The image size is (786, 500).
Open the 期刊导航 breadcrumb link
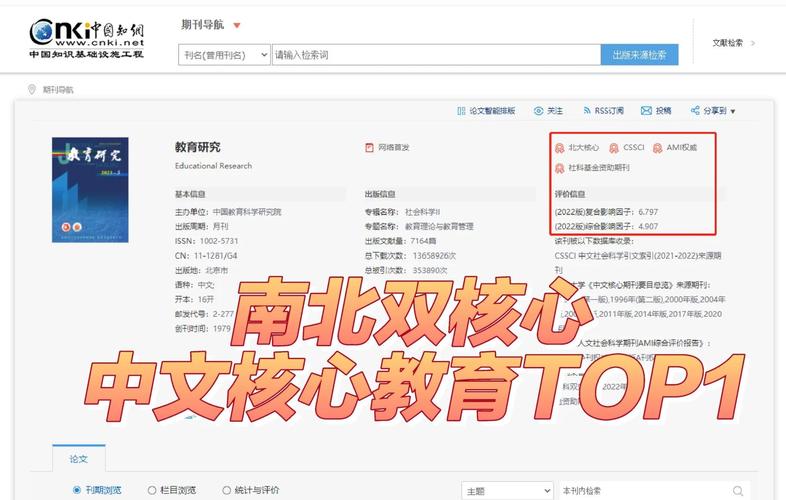coord(58,90)
